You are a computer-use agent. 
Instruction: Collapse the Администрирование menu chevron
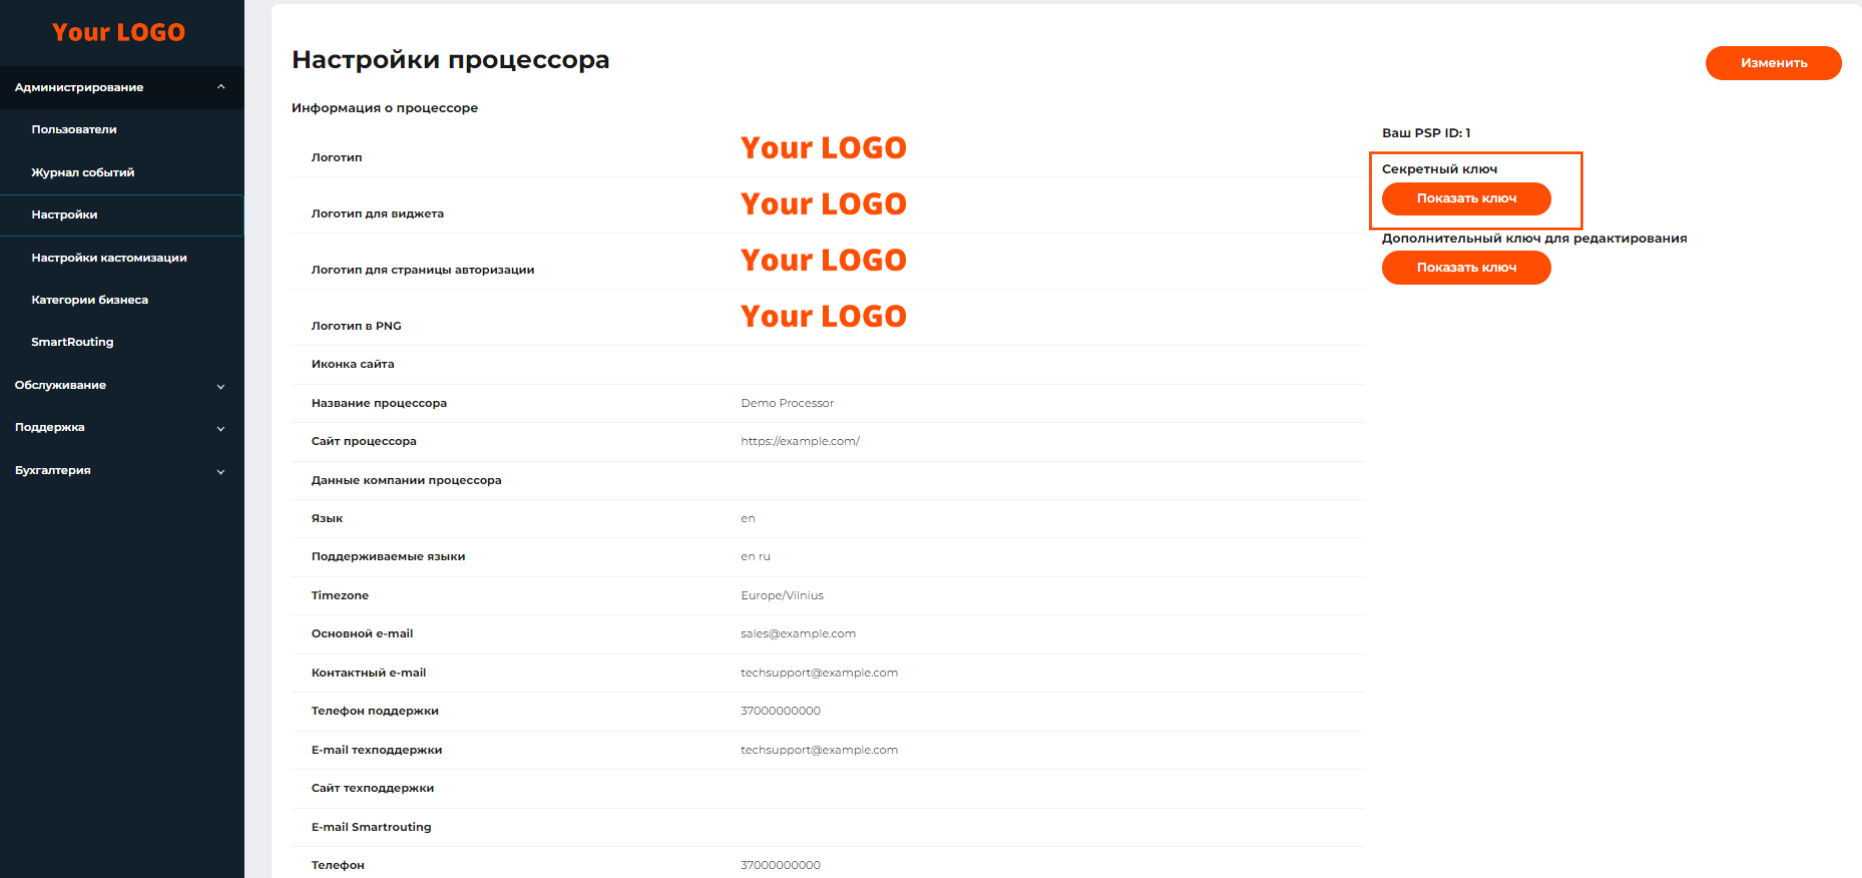point(221,87)
